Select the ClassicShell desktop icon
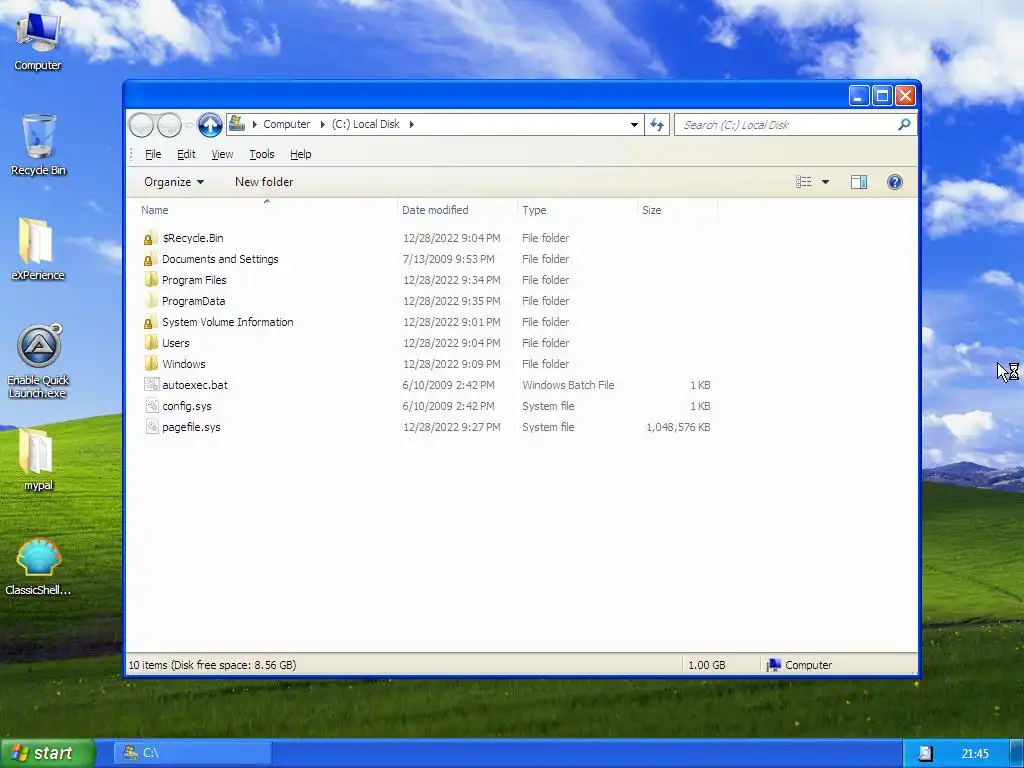 (38, 567)
